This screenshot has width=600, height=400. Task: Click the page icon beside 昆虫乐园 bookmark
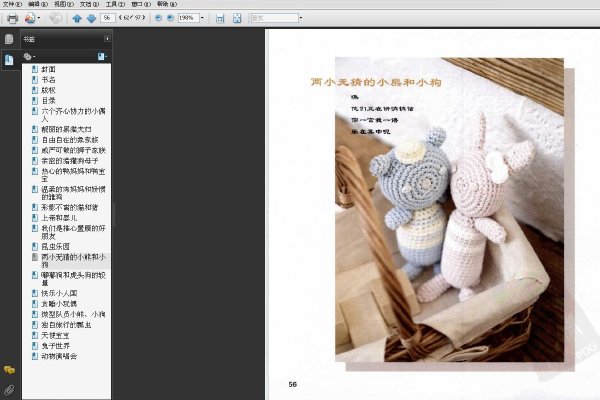[35, 247]
